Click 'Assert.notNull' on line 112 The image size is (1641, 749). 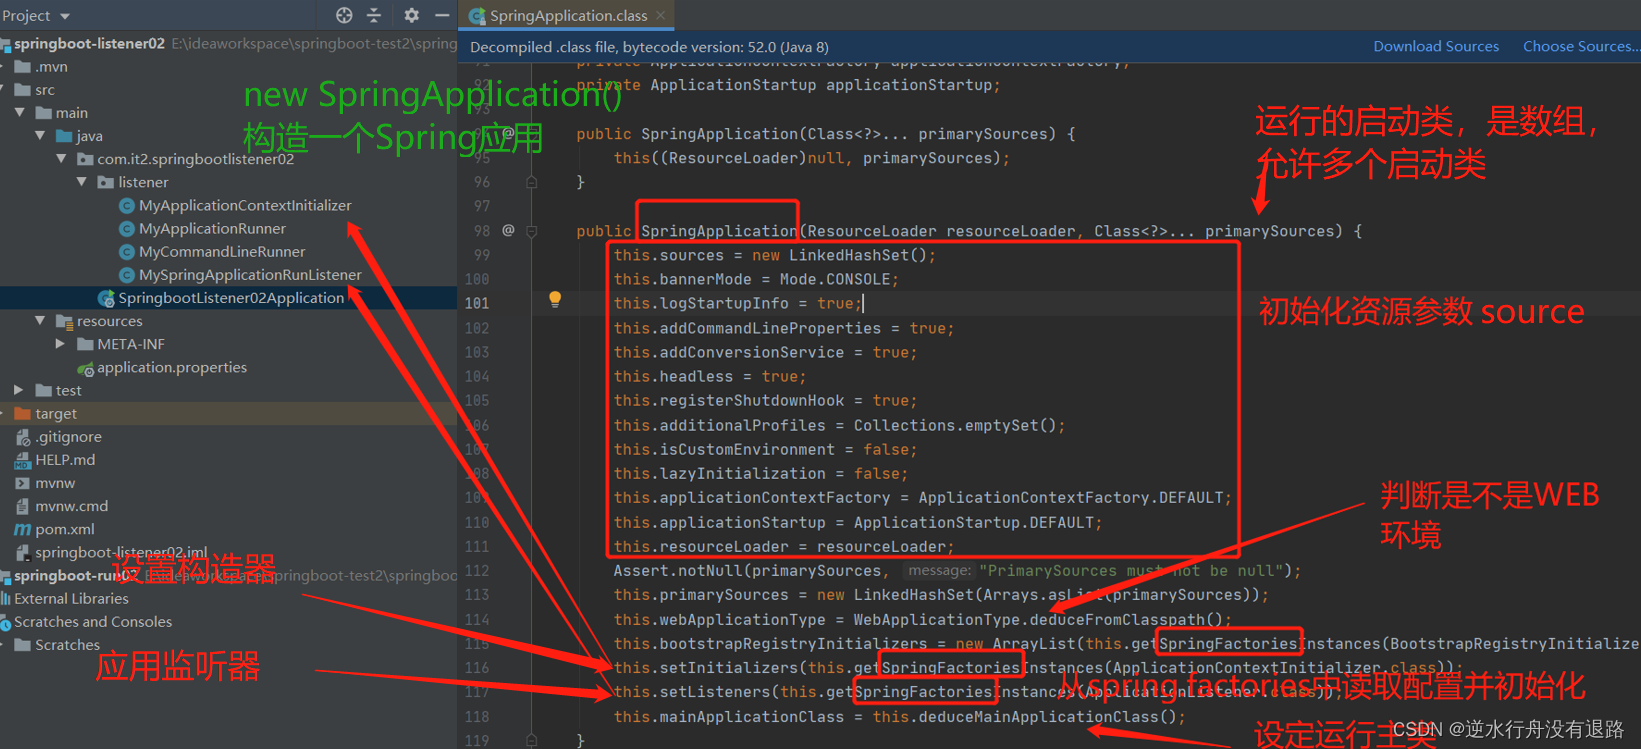678,571
